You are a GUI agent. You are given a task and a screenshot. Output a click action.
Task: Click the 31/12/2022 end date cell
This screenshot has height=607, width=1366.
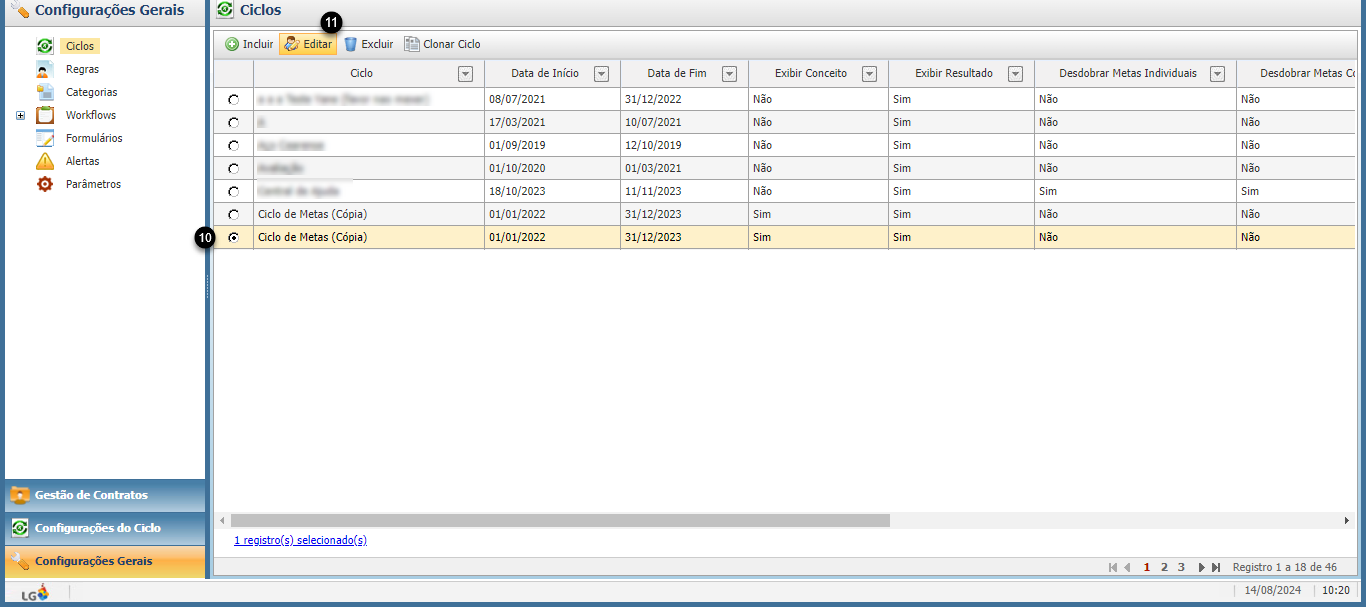click(684, 100)
